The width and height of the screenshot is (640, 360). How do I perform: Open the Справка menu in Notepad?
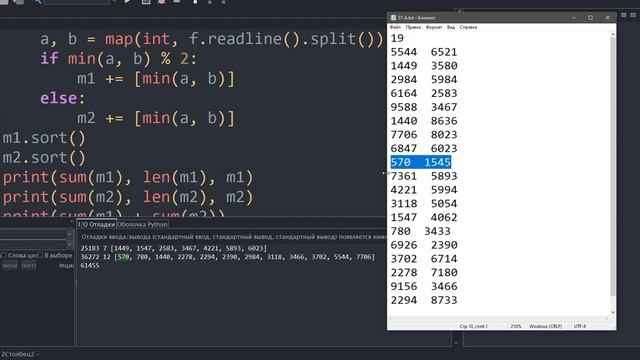pyautogui.click(x=468, y=27)
